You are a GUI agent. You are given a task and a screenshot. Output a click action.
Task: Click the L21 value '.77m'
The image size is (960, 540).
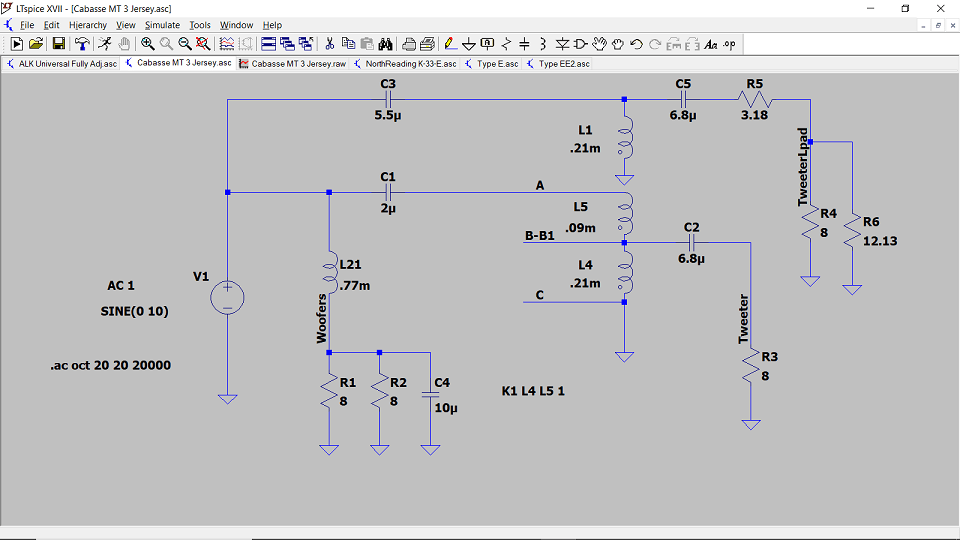pos(355,286)
